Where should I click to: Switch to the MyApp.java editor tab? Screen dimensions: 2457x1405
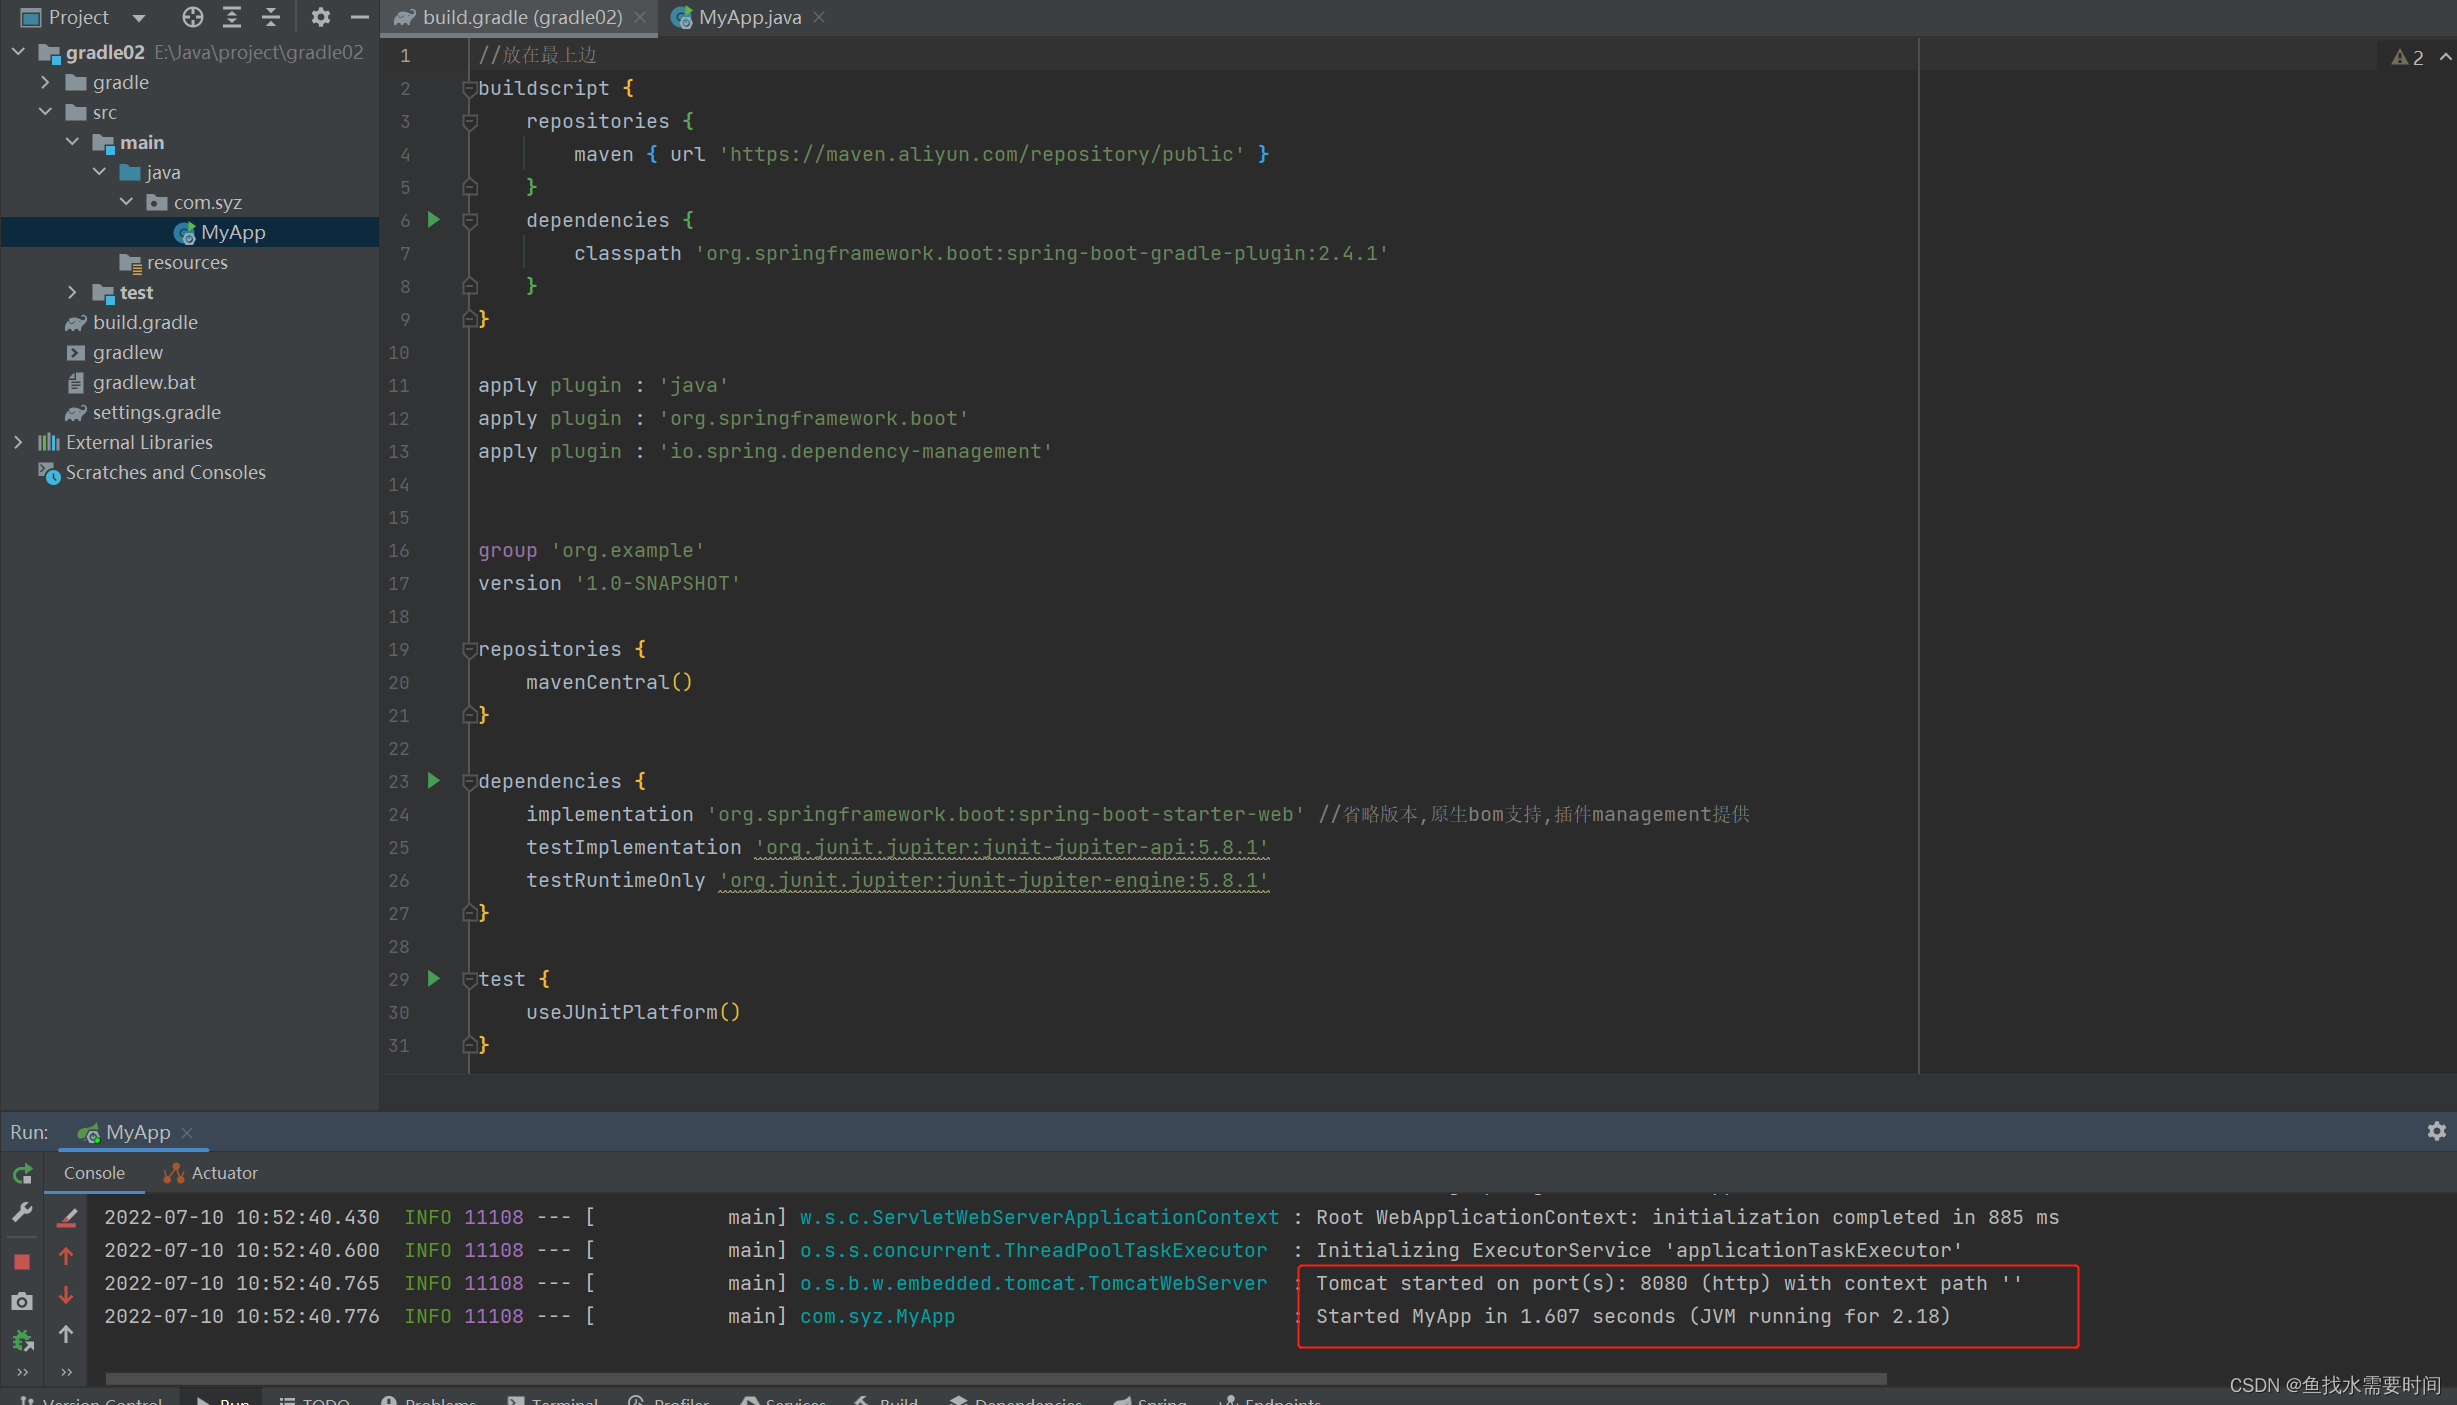coord(748,17)
